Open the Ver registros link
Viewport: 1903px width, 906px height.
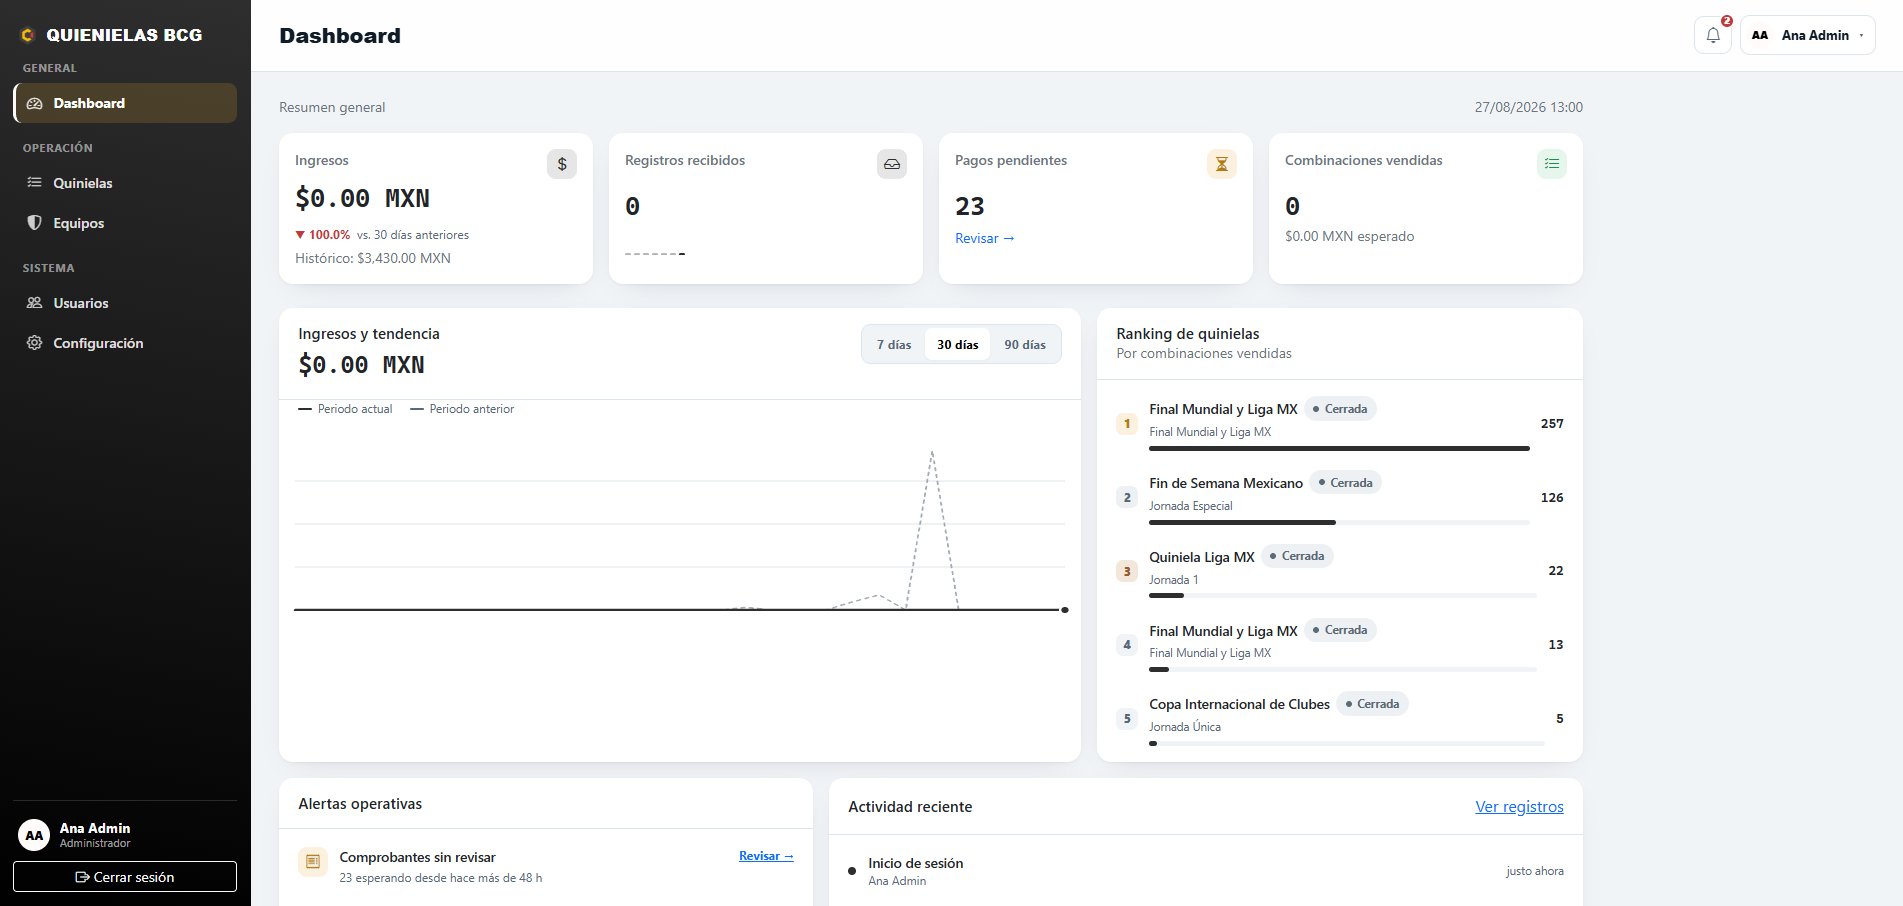pos(1519,807)
